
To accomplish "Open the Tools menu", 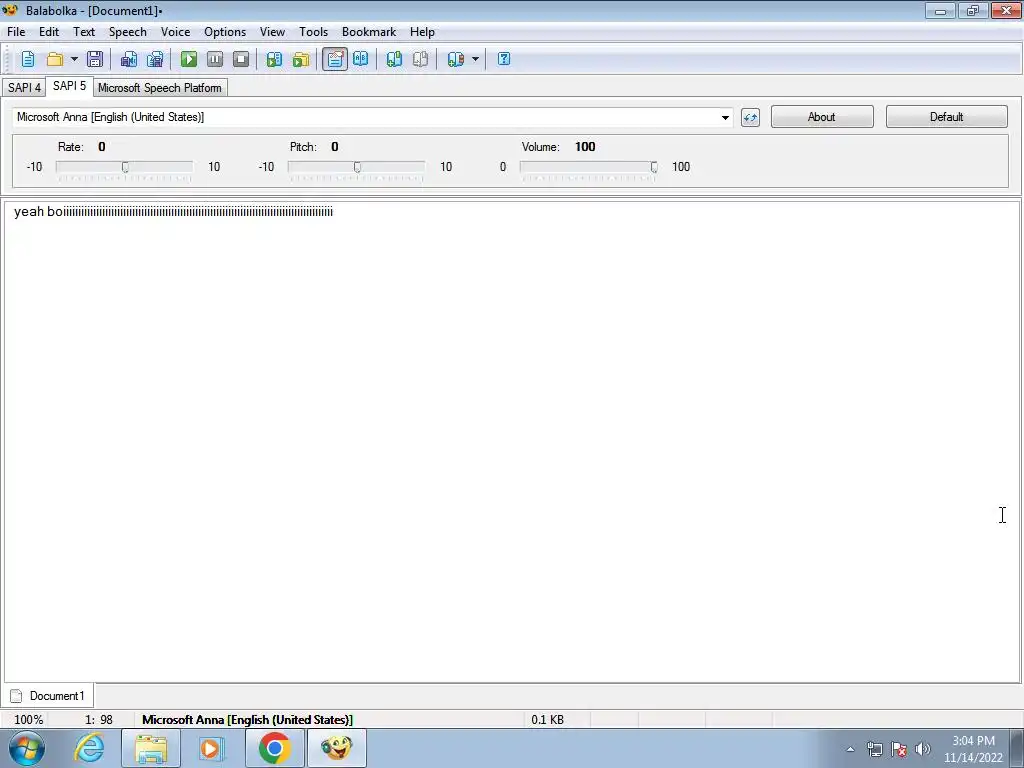I will [x=313, y=32].
